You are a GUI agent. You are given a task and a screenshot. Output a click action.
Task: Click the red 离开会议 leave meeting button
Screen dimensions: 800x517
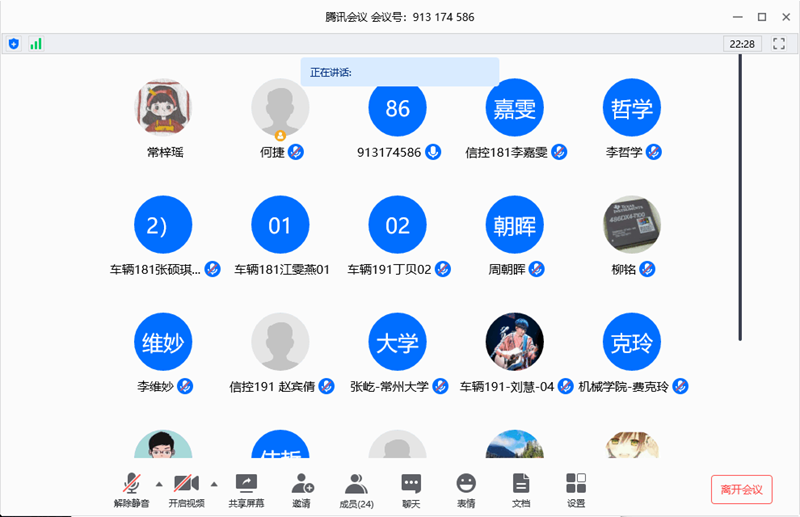741,489
